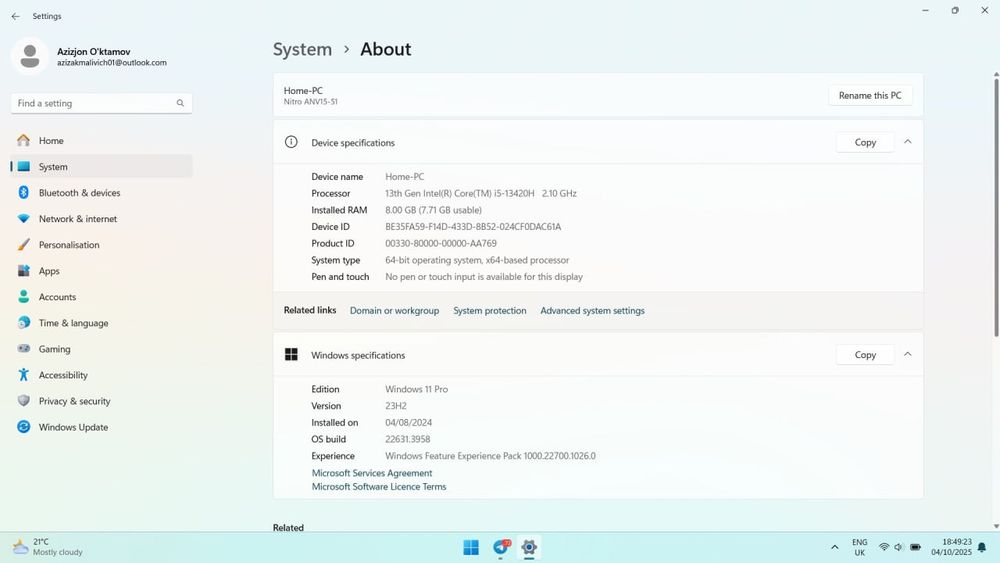Click Windows Feature Experience Pack value
The width and height of the screenshot is (1000, 563).
[x=490, y=456]
